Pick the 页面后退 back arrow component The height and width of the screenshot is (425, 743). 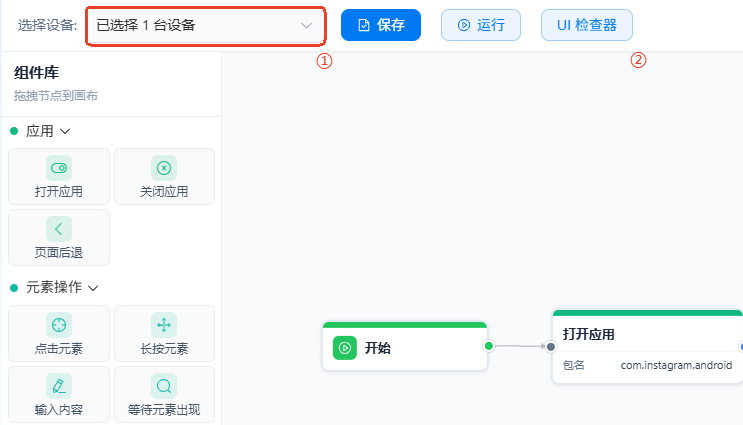click(59, 229)
